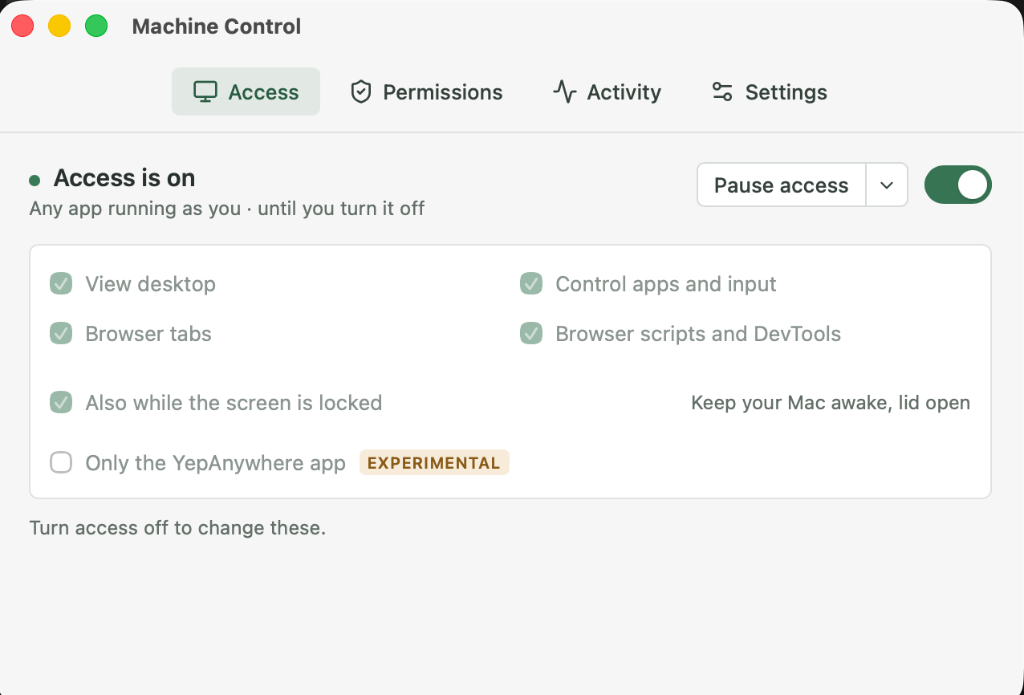Open the Activity tab
Screen dimensions: 1024x695
607,92
